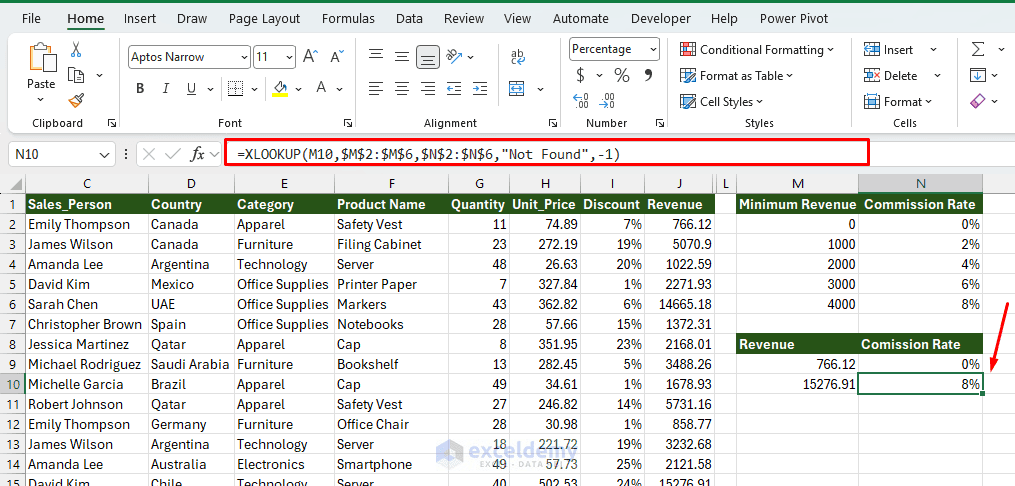Apply Accounting Number Format dollar sign

pyautogui.click(x=580, y=75)
